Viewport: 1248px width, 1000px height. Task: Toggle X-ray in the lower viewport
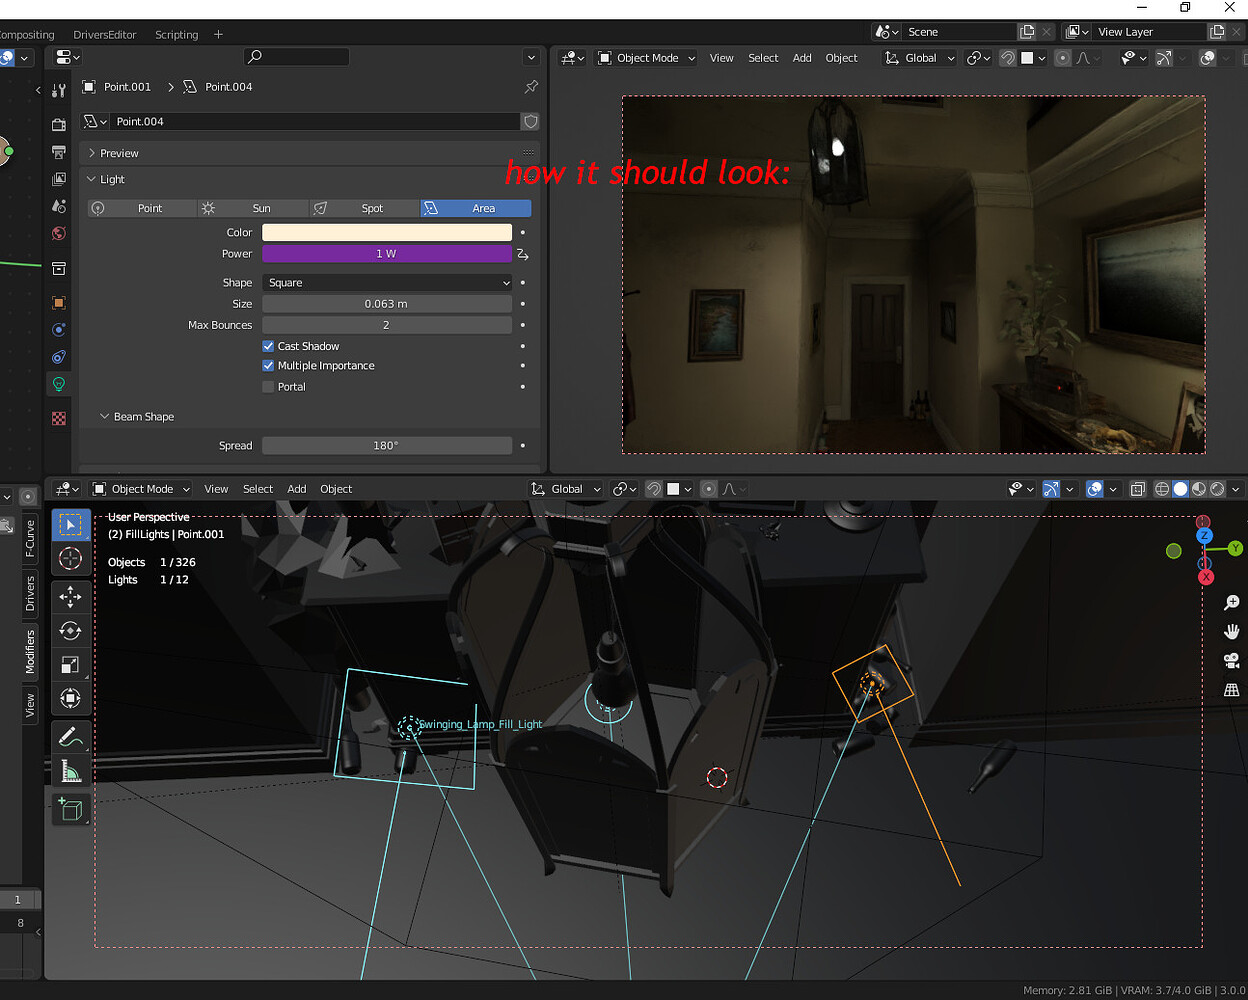[1138, 489]
